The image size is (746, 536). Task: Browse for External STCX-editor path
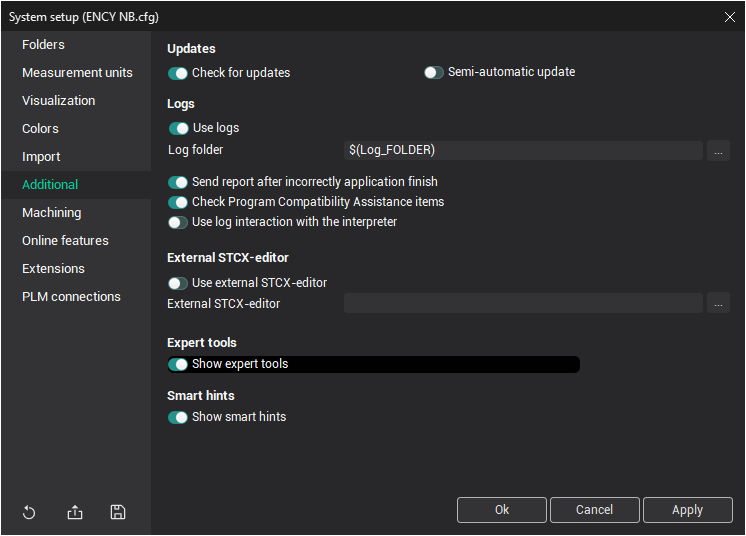718,303
